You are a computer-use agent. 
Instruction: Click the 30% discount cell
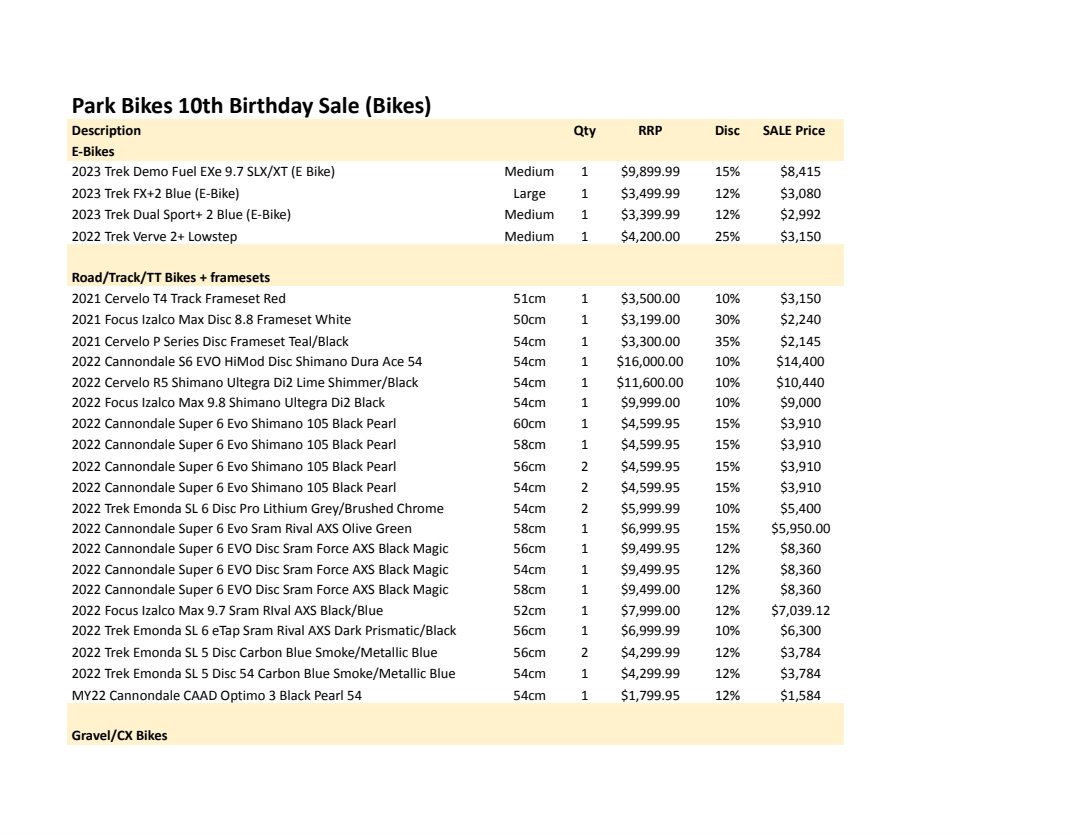coord(727,320)
